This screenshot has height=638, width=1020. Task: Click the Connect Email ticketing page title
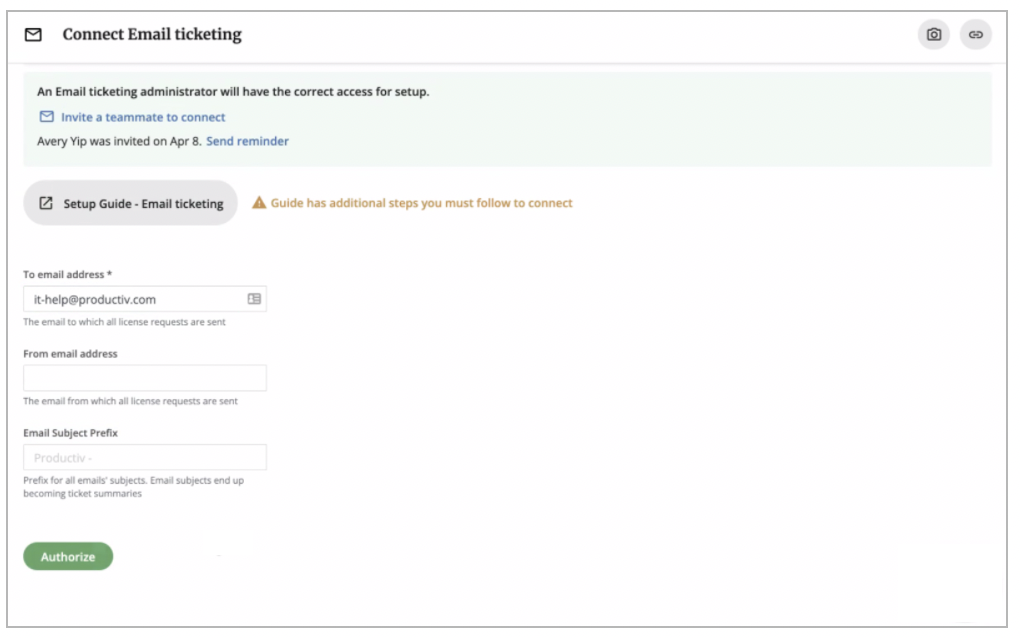point(149,34)
